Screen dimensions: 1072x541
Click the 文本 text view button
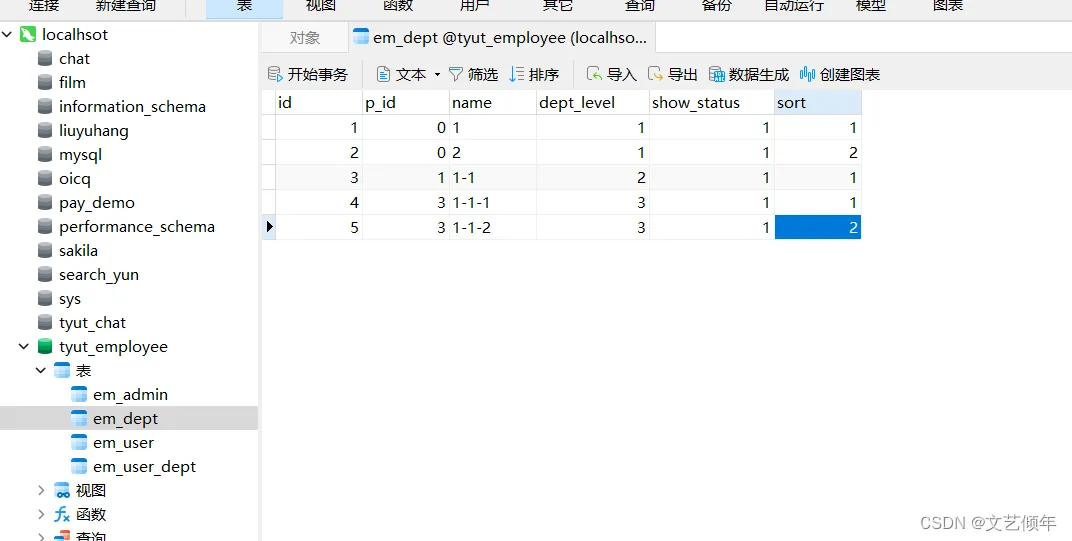pos(401,75)
